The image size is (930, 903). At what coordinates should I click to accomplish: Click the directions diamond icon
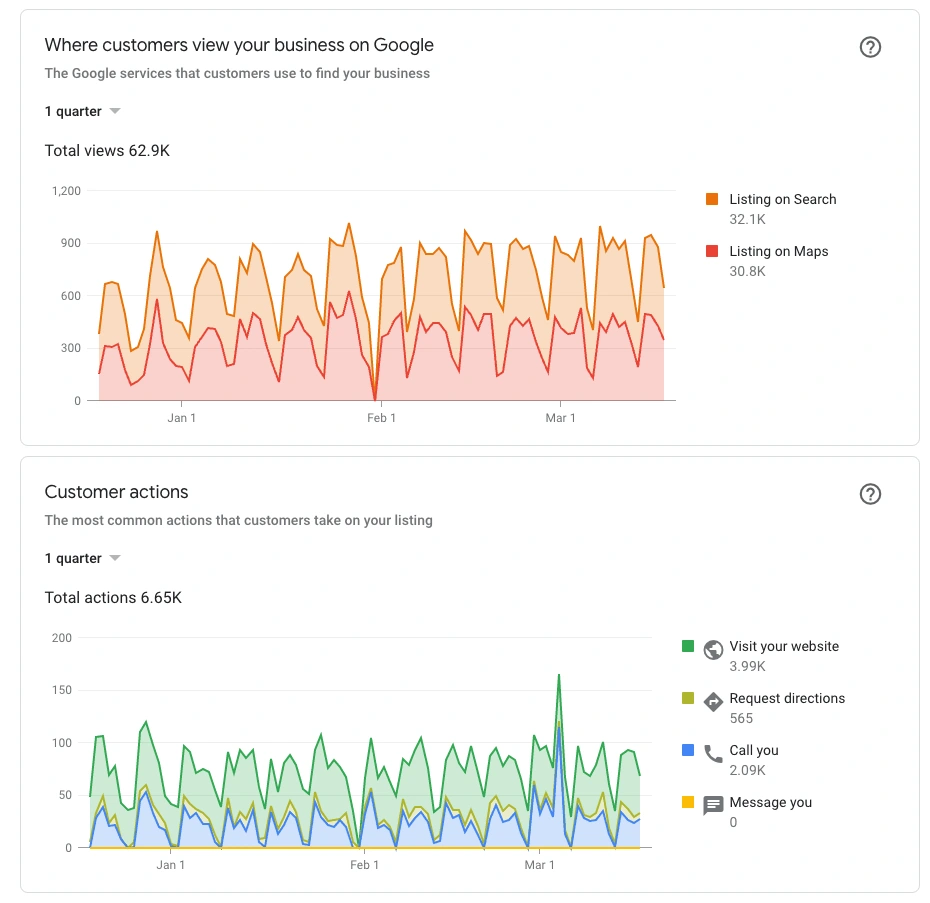713,702
